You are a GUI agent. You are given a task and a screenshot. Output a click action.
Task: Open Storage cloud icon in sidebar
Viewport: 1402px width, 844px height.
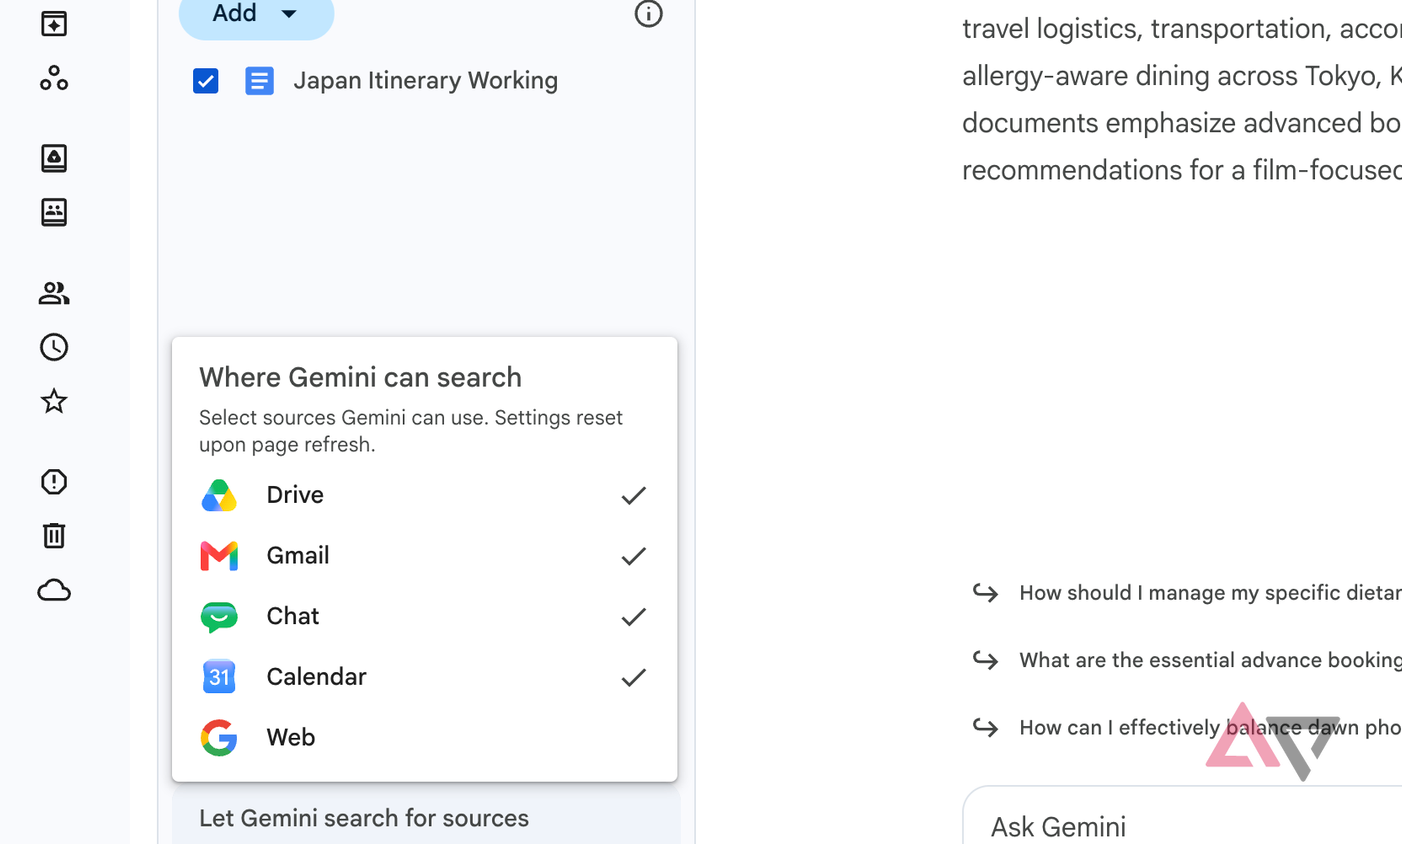click(54, 590)
